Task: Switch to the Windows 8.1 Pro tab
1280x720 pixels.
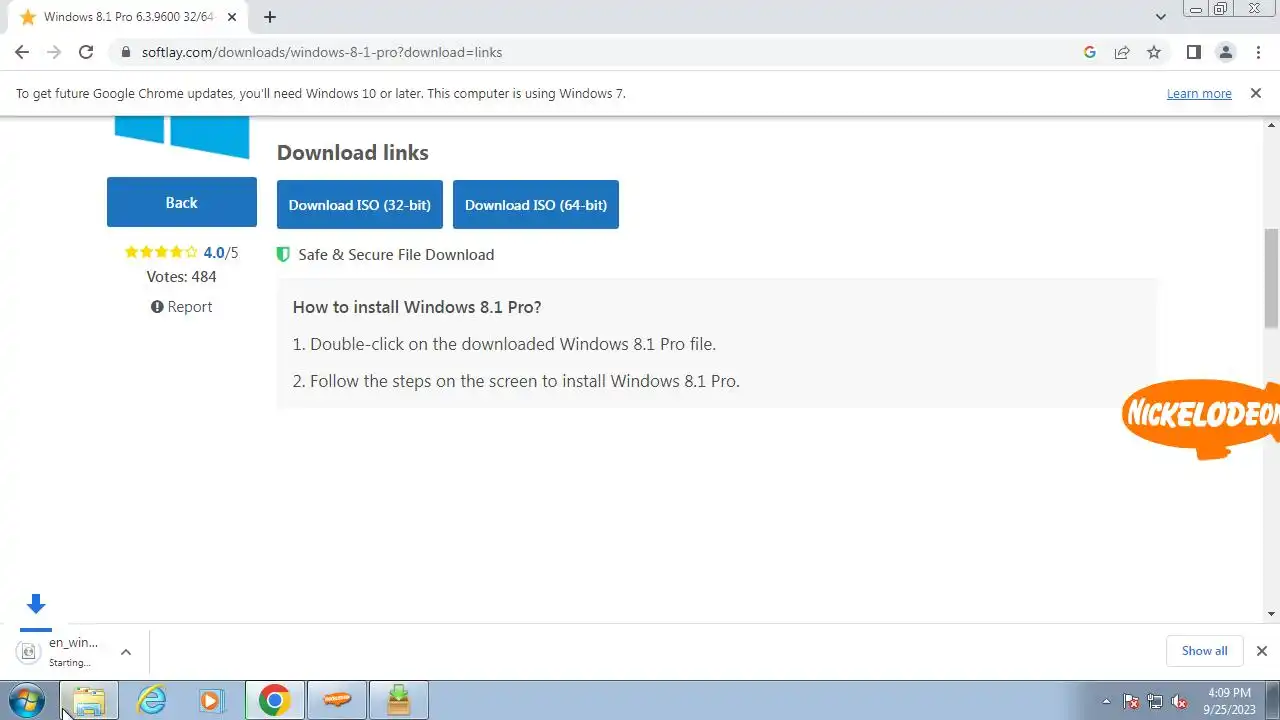Action: (x=128, y=17)
